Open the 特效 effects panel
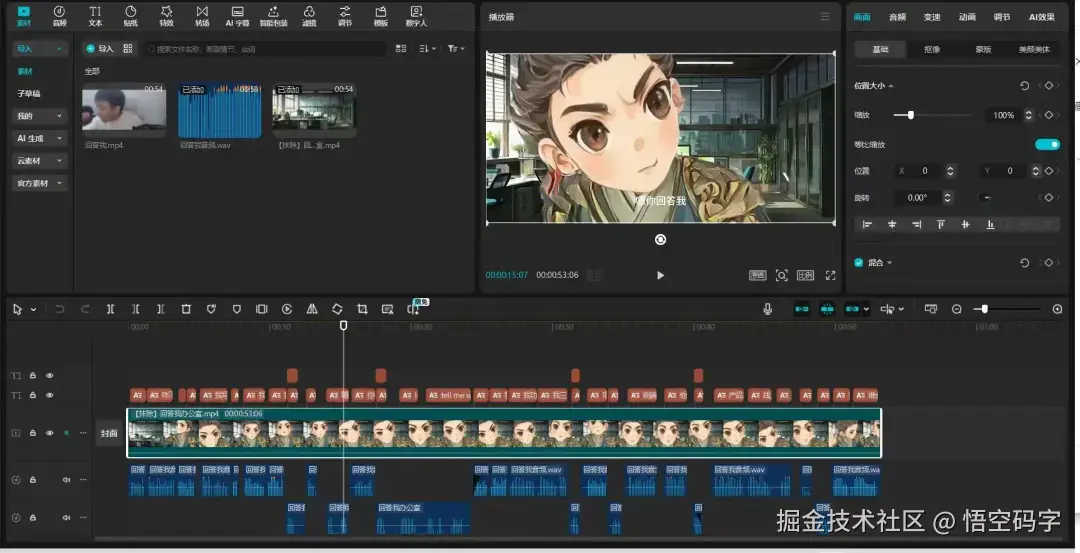This screenshot has height=553, width=1080. pyautogui.click(x=166, y=16)
